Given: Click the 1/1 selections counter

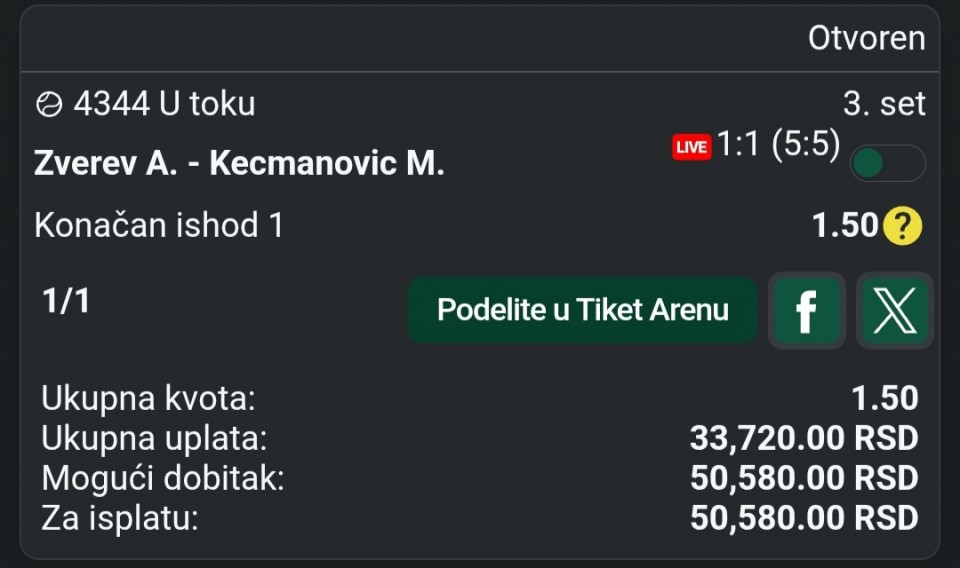Looking at the screenshot, I should point(66,301).
